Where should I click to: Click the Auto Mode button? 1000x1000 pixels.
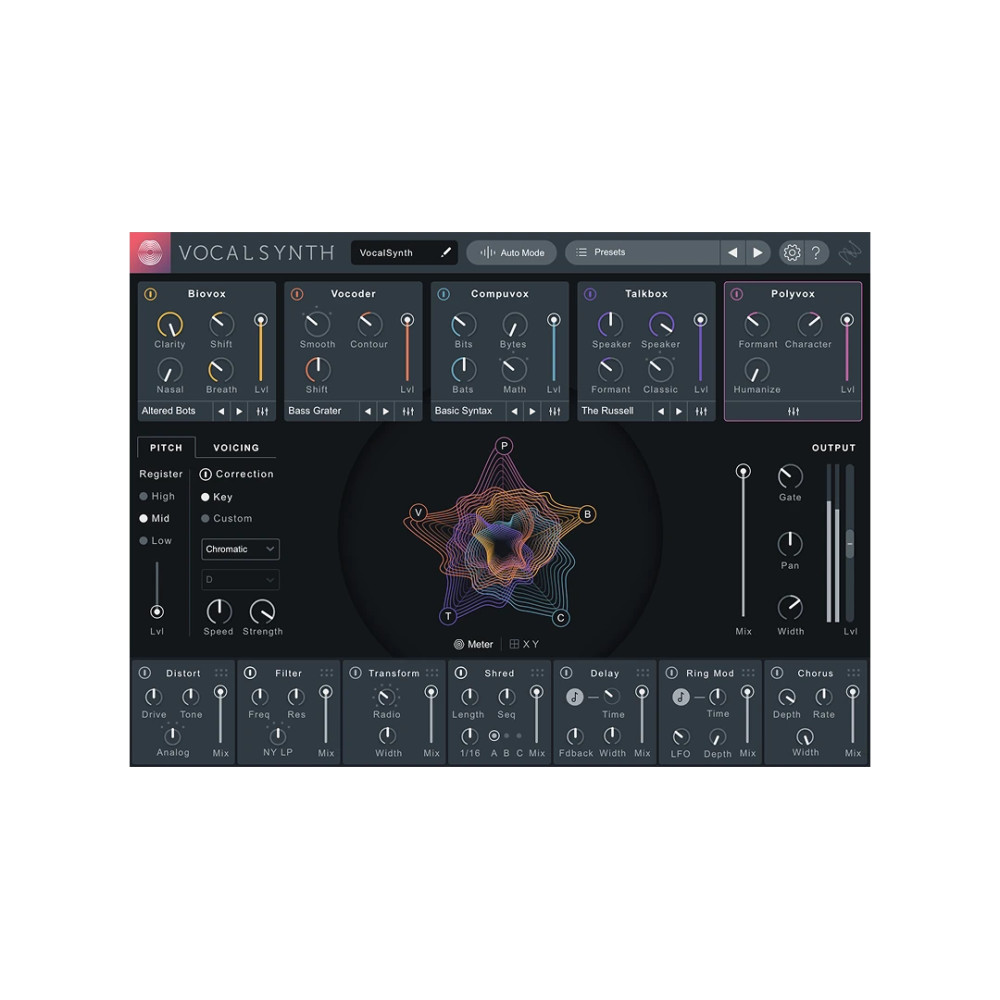pyautogui.click(x=512, y=253)
